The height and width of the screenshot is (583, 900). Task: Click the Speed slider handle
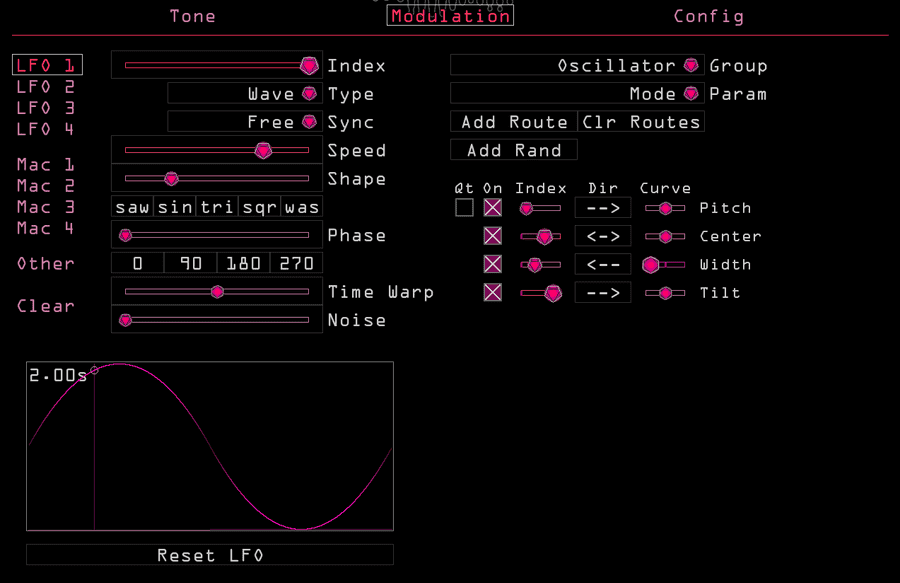pyautogui.click(x=263, y=150)
